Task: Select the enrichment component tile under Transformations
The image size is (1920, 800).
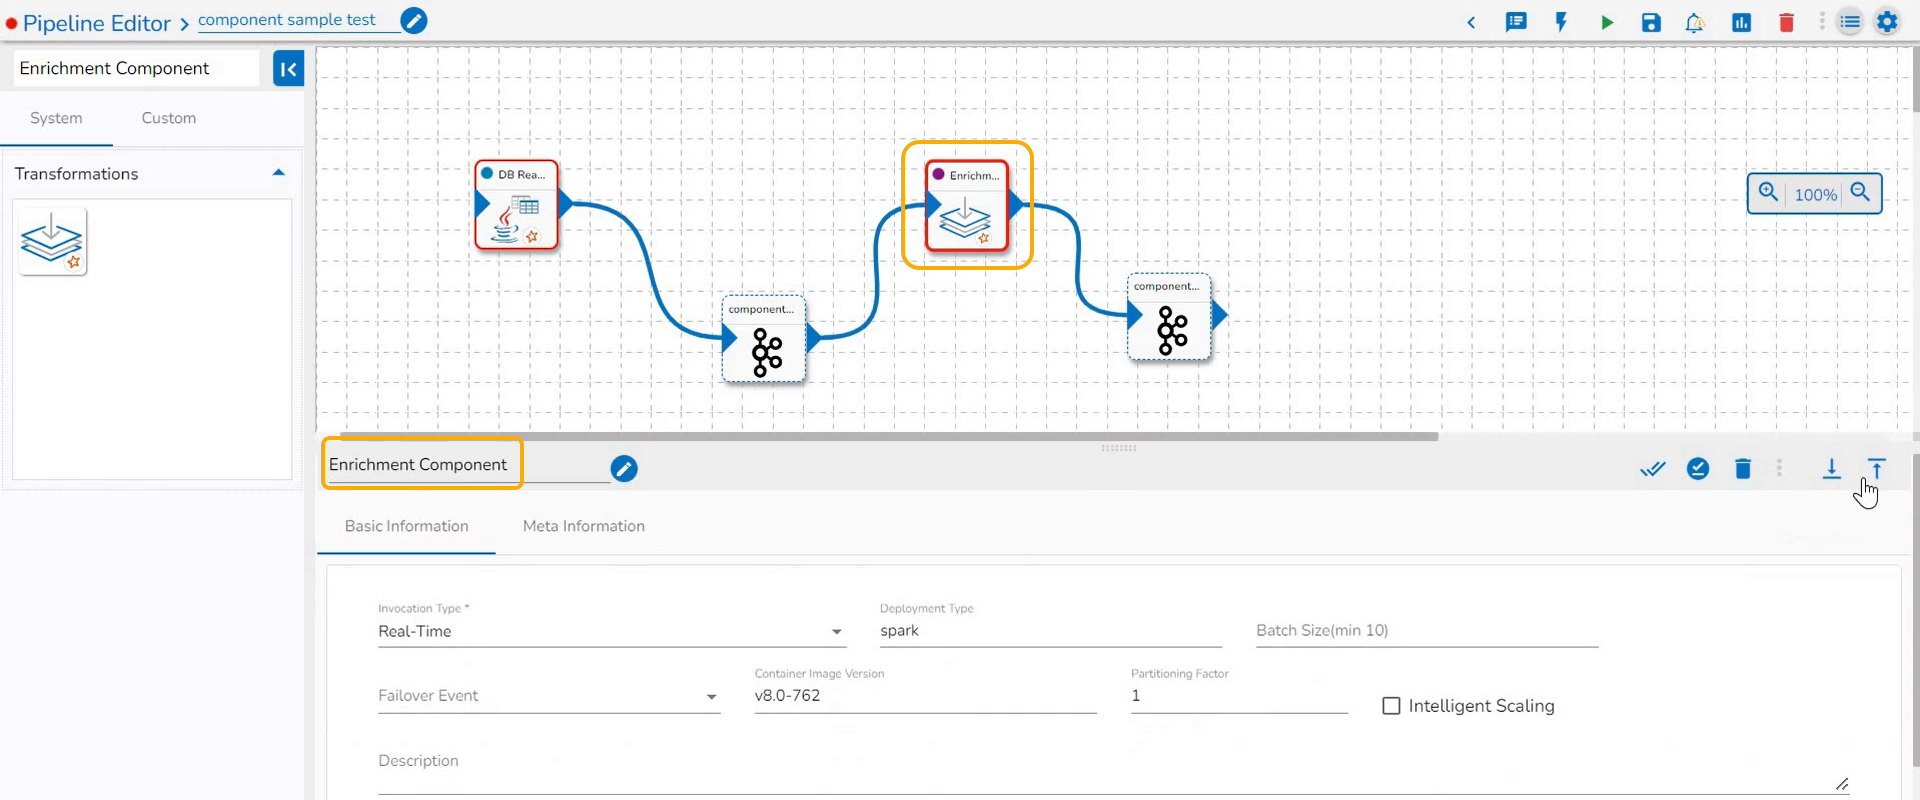Action: point(52,241)
